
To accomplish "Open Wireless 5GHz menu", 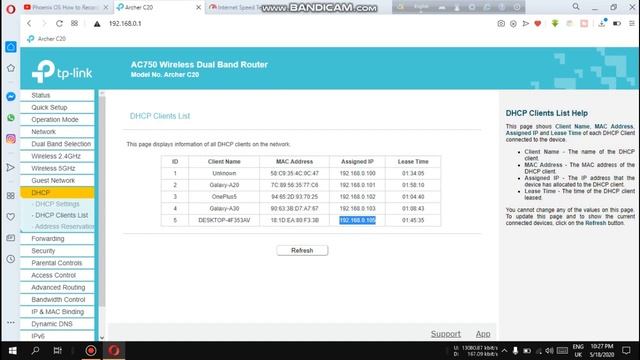I will click(57, 169).
